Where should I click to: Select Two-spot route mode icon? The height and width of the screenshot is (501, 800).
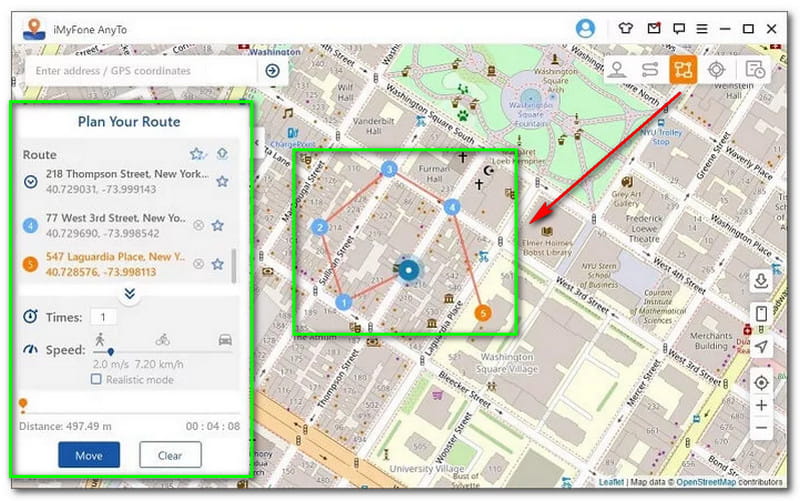[650, 69]
